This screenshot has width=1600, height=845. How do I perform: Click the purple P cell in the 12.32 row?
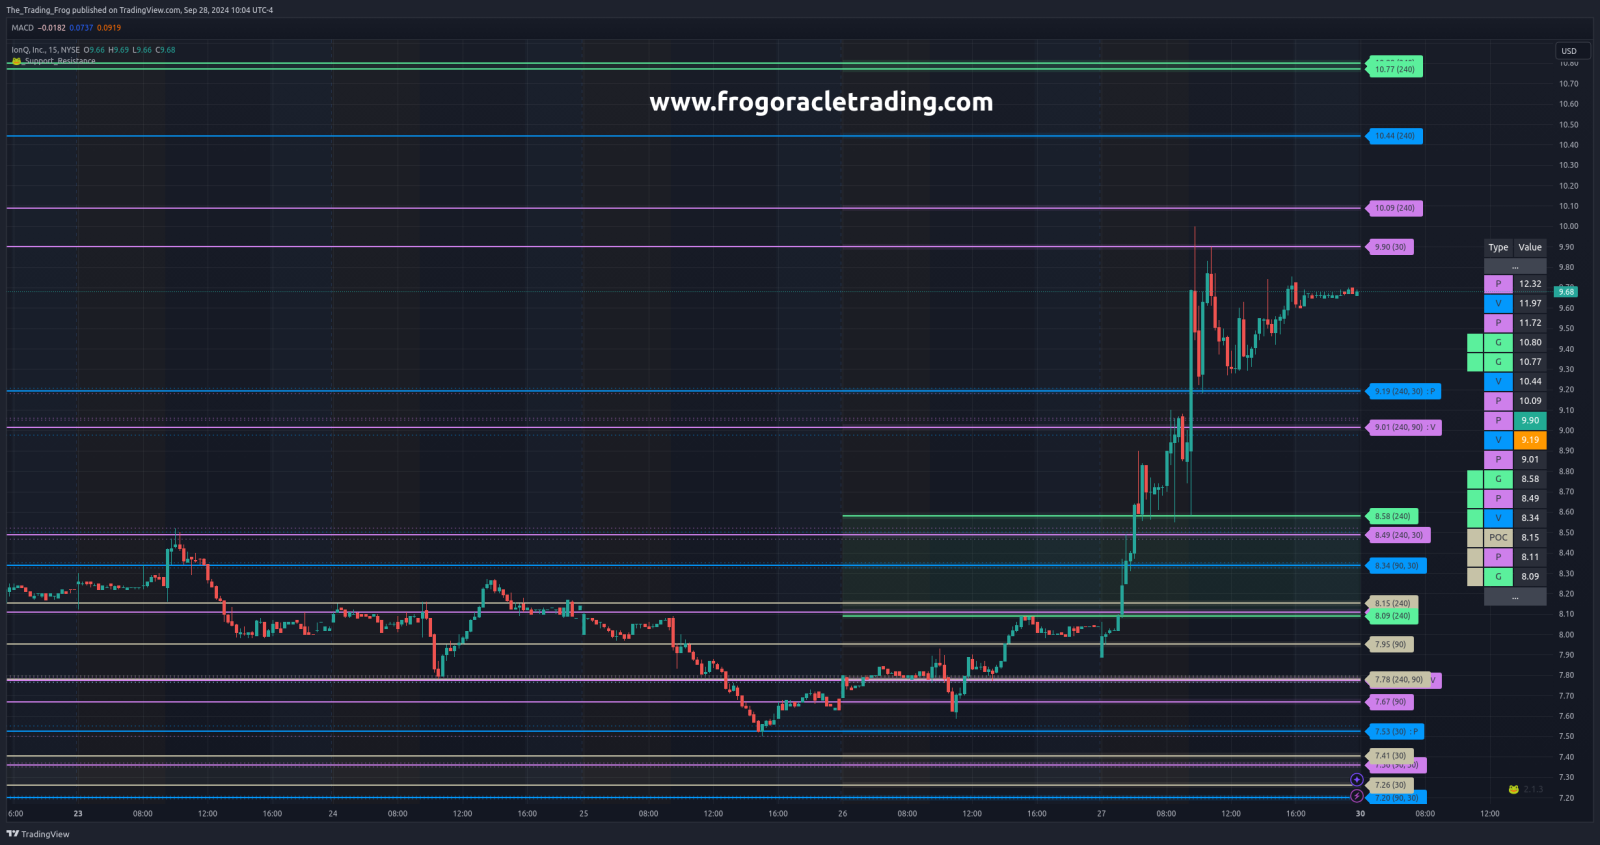pyautogui.click(x=1498, y=284)
